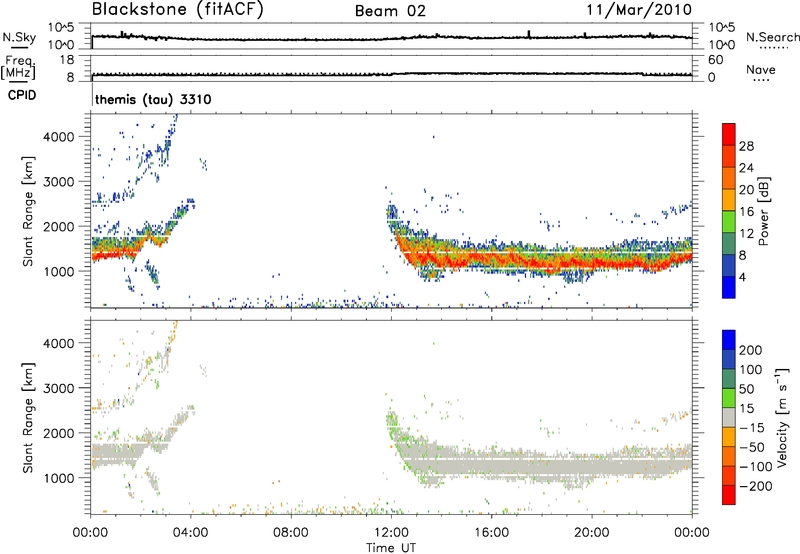
Task: Click the 'Beam 02' label
Action: pos(390,11)
